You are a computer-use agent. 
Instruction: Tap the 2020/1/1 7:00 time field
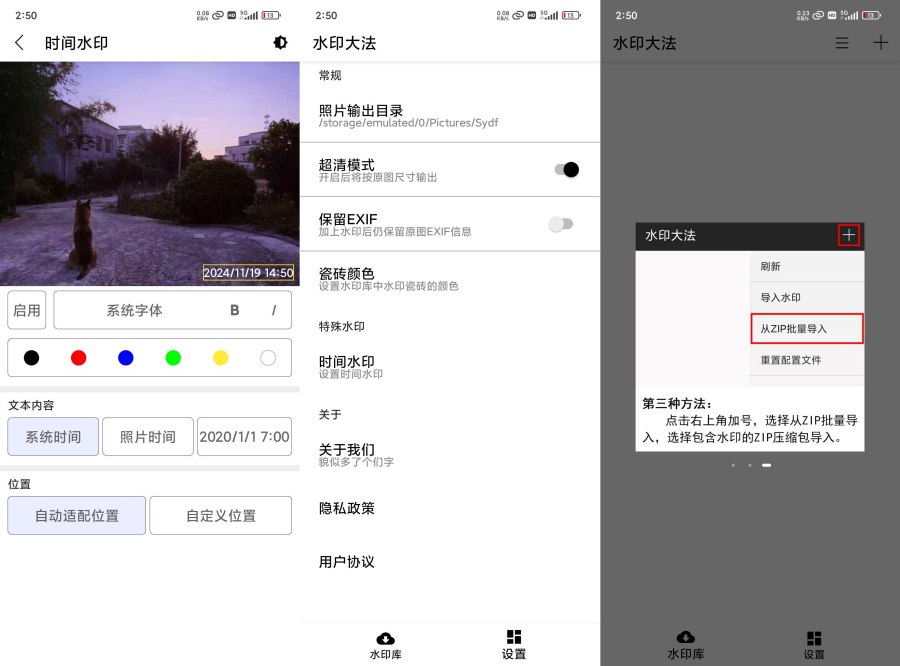click(x=244, y=436)
